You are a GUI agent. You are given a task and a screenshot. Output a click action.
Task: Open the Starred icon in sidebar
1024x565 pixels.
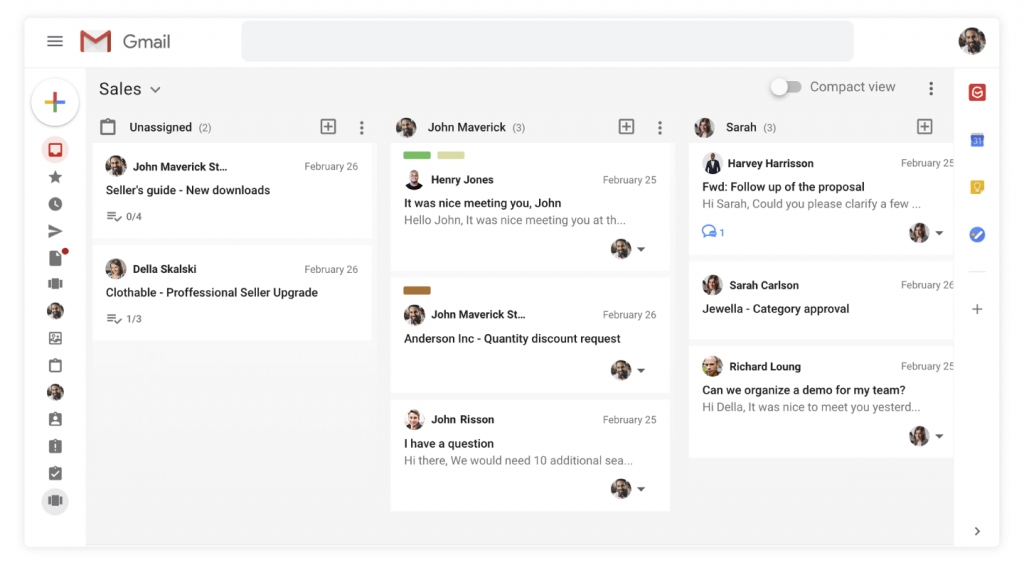(x=56, y=177)
